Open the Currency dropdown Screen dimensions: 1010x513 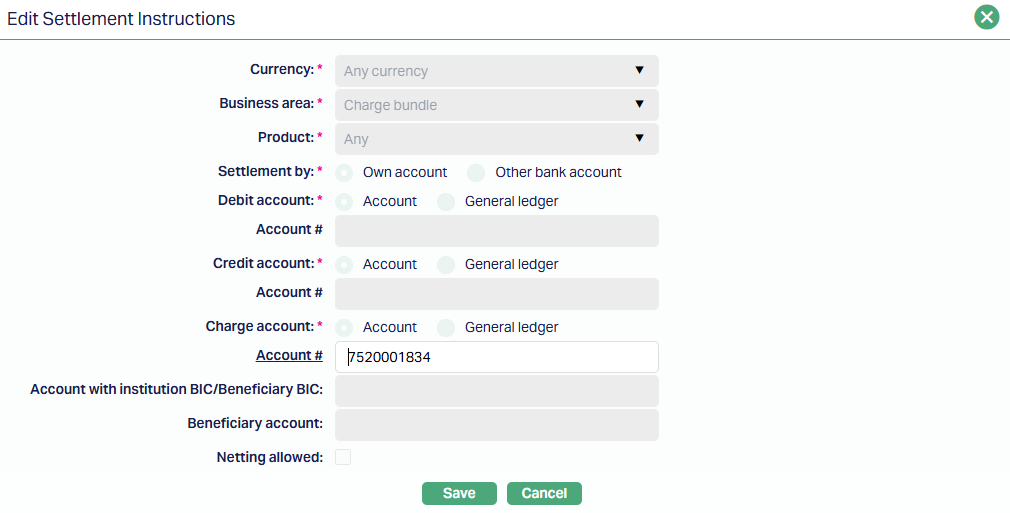496,71
